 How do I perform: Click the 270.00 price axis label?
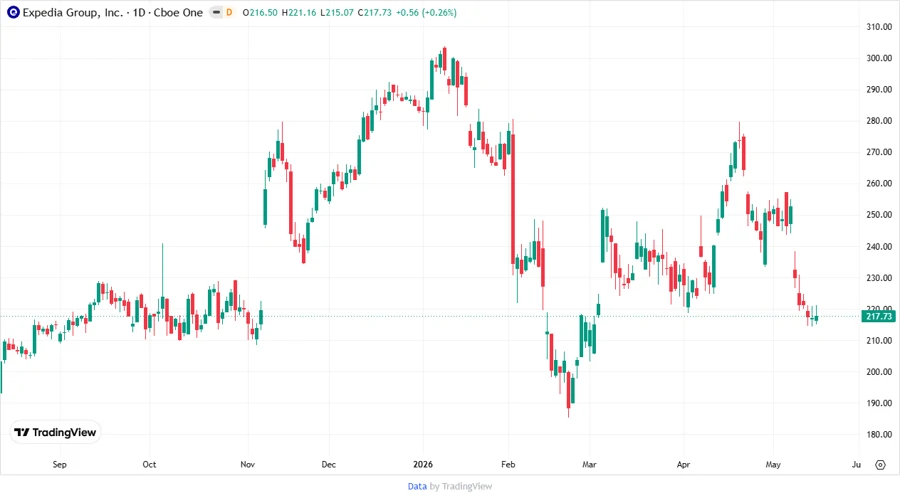coord(879,152)
